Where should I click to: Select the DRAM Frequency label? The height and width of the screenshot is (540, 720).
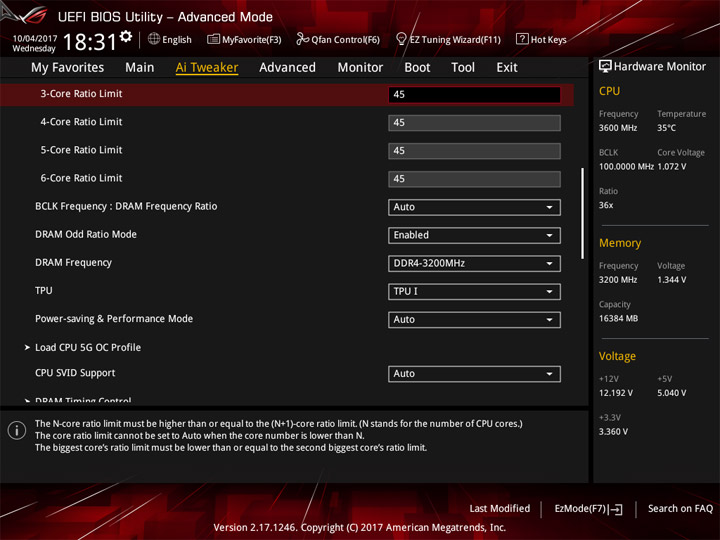73,263
